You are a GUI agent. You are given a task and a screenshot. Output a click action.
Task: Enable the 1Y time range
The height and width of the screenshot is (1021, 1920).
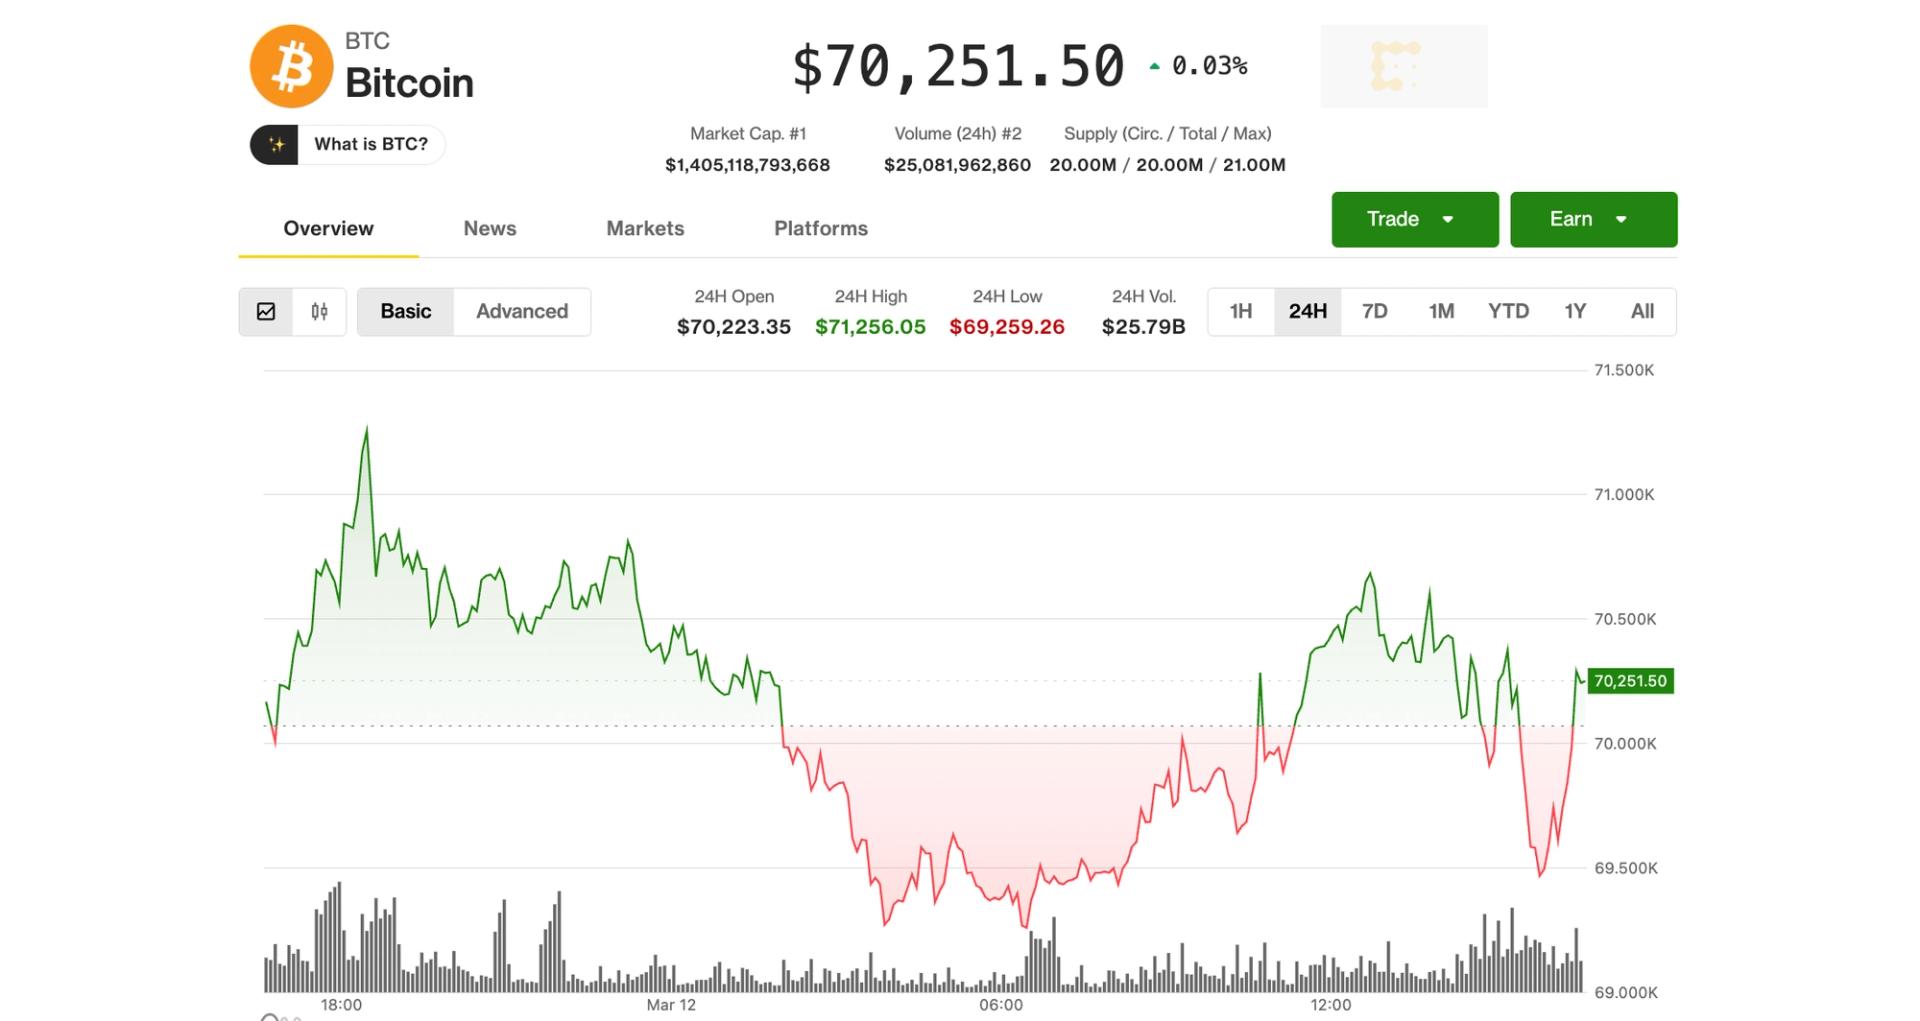click(1574, 311)
